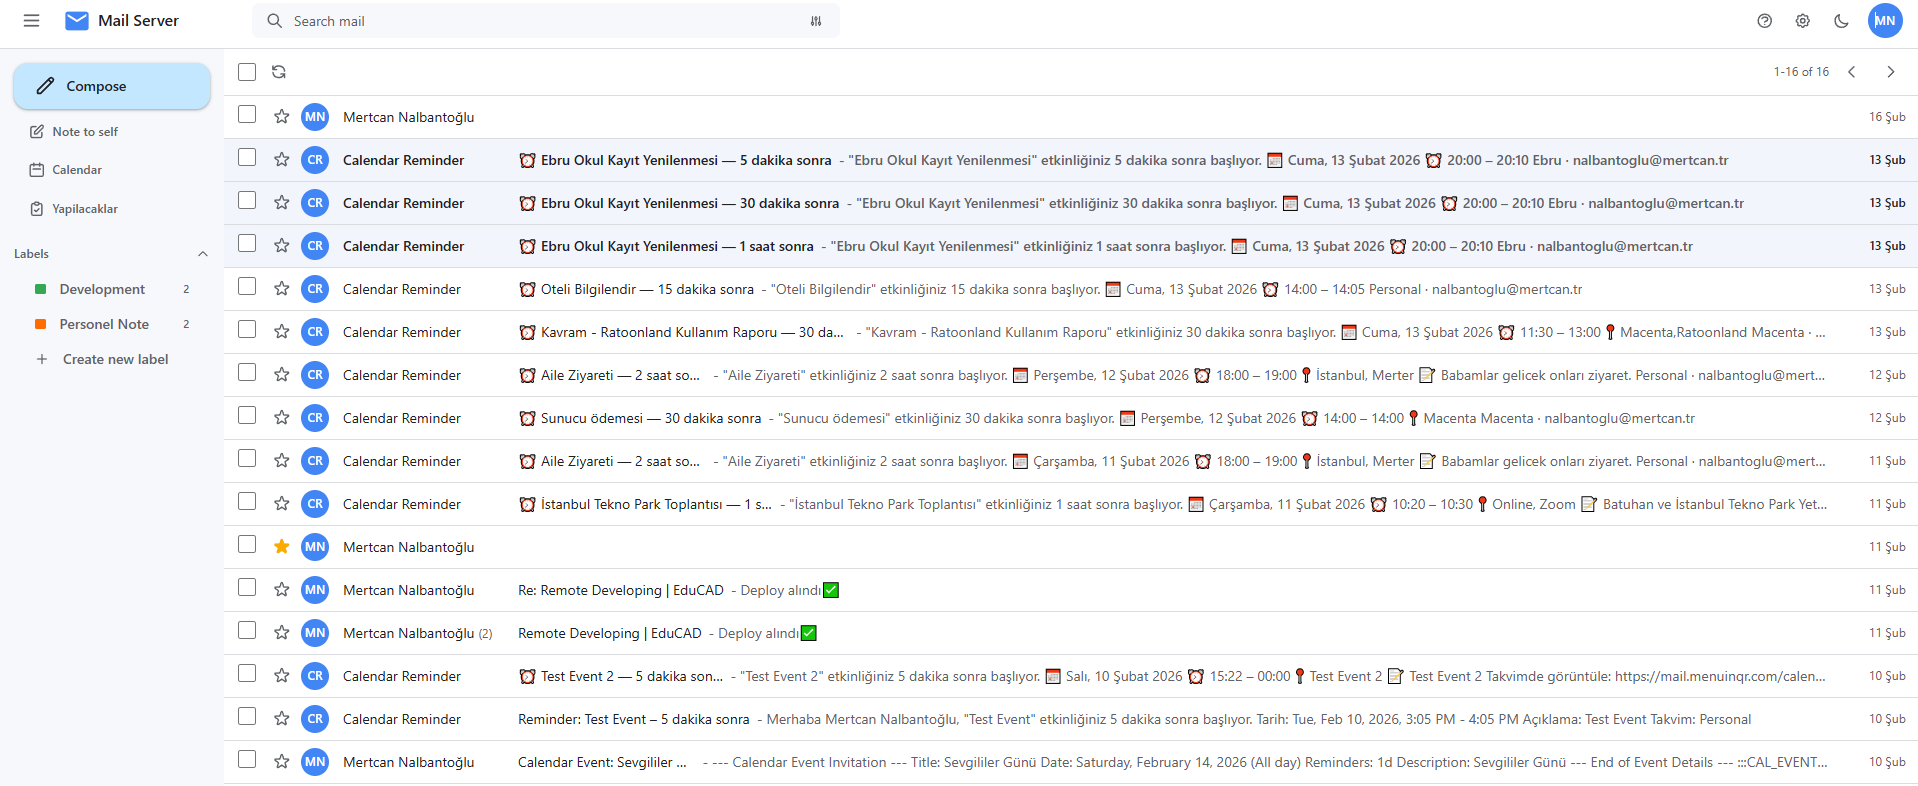Check the Oteli Bilgilendir reminder checkbox
This screenshot has height=786, width=1918.
point(247,287)
